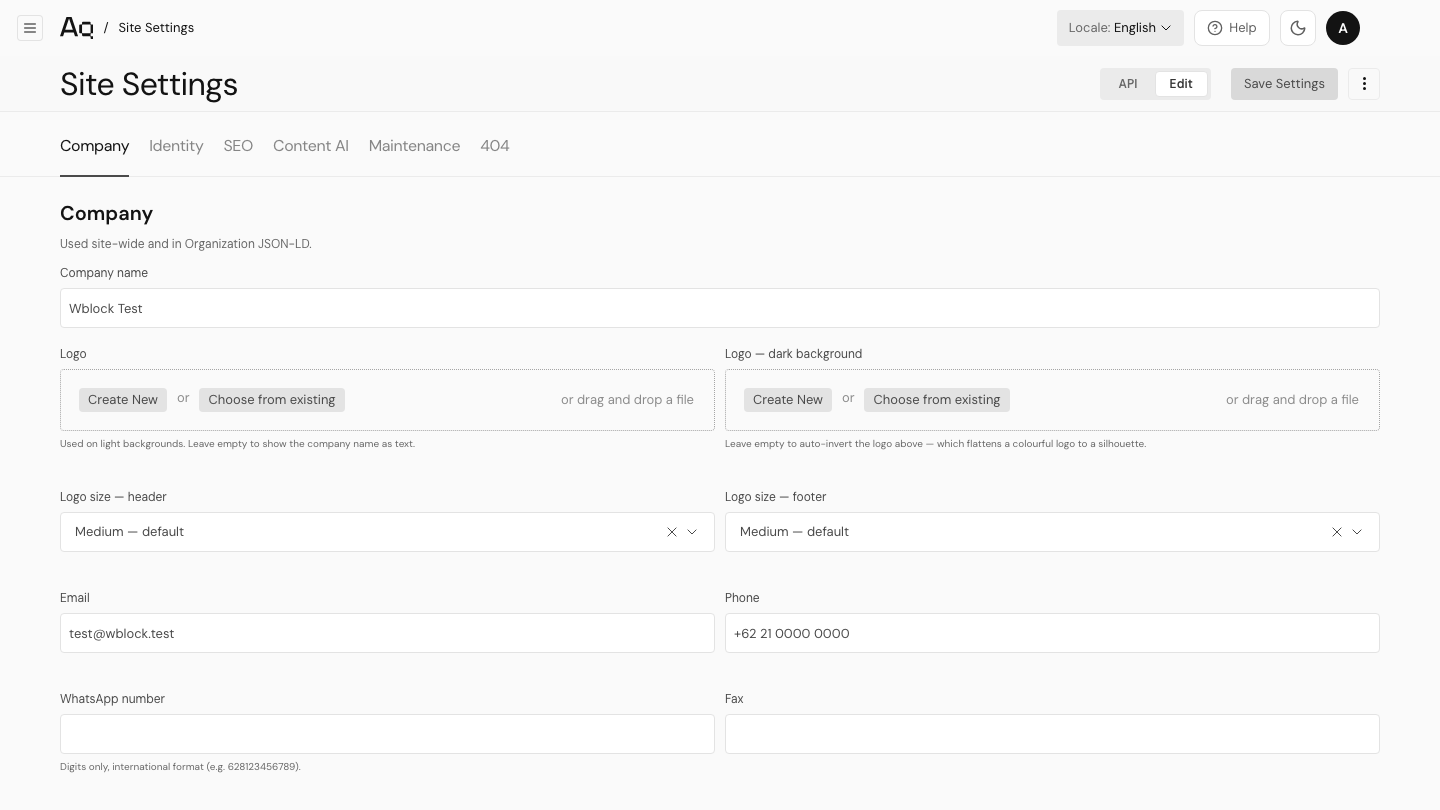Select the Company tab
This screenshot has height=810, width=1440.
pyautogui.click(x=94, y=146)
